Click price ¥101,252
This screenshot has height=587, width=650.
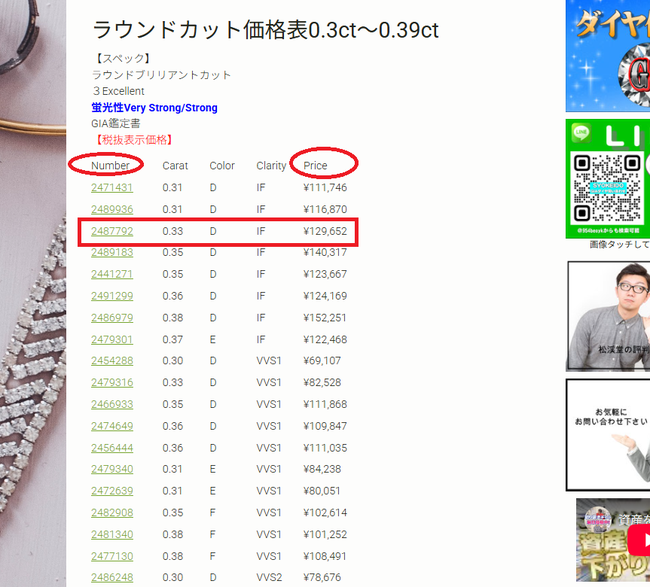click(x=325, y=534)
